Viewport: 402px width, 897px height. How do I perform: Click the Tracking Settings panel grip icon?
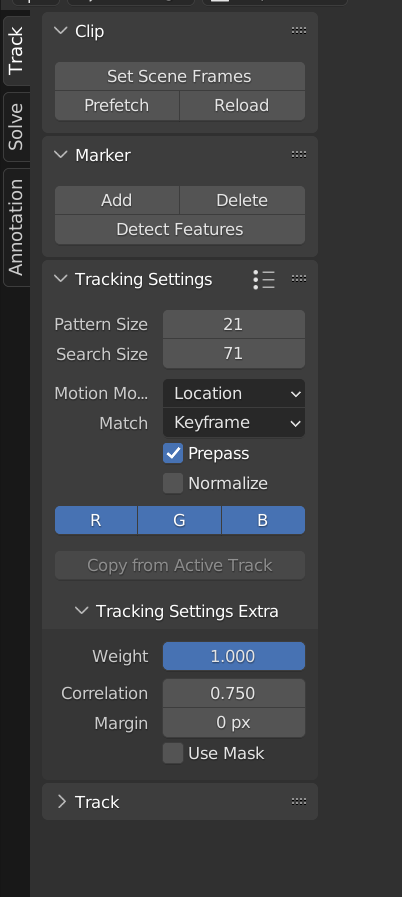[x=298, y=279]
